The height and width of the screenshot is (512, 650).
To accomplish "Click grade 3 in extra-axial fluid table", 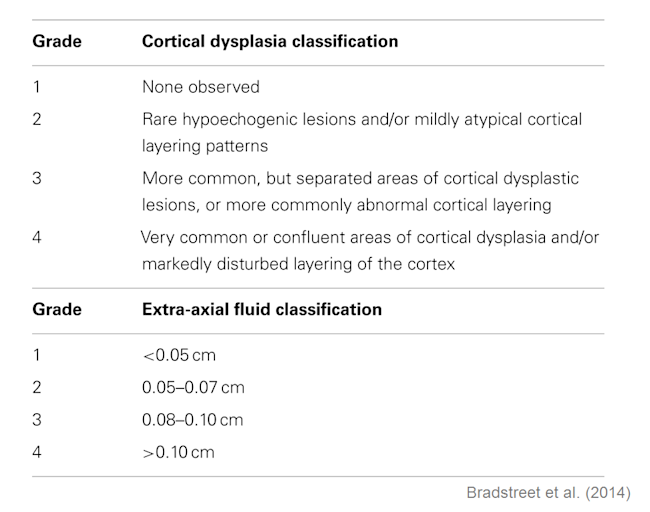I will [37, 420].
